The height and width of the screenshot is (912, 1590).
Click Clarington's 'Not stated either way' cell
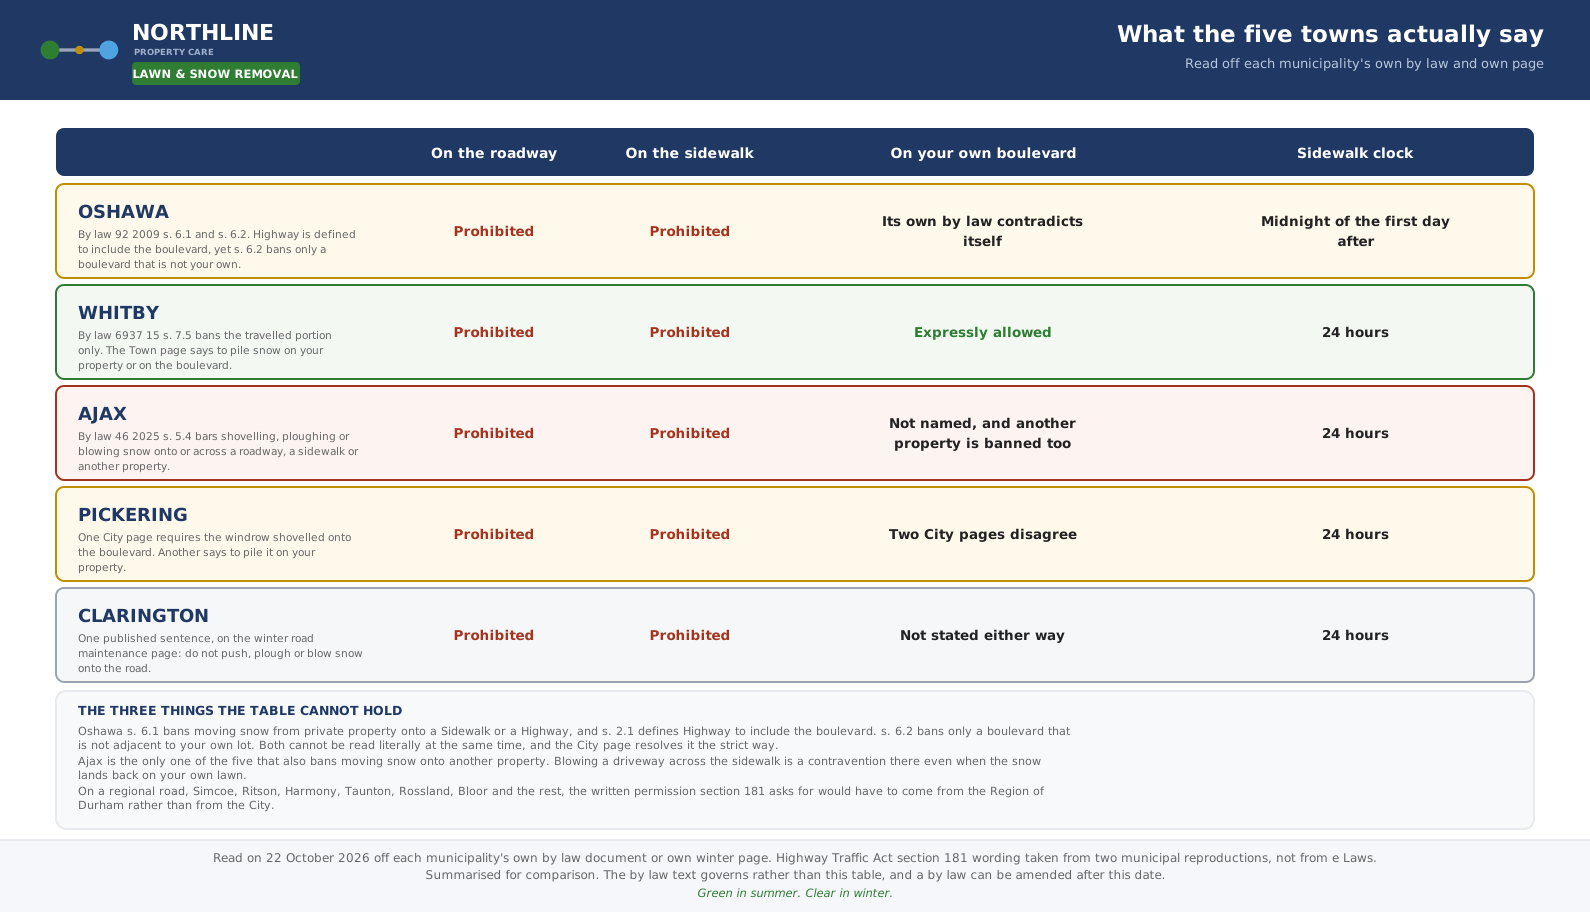point(983,635)
